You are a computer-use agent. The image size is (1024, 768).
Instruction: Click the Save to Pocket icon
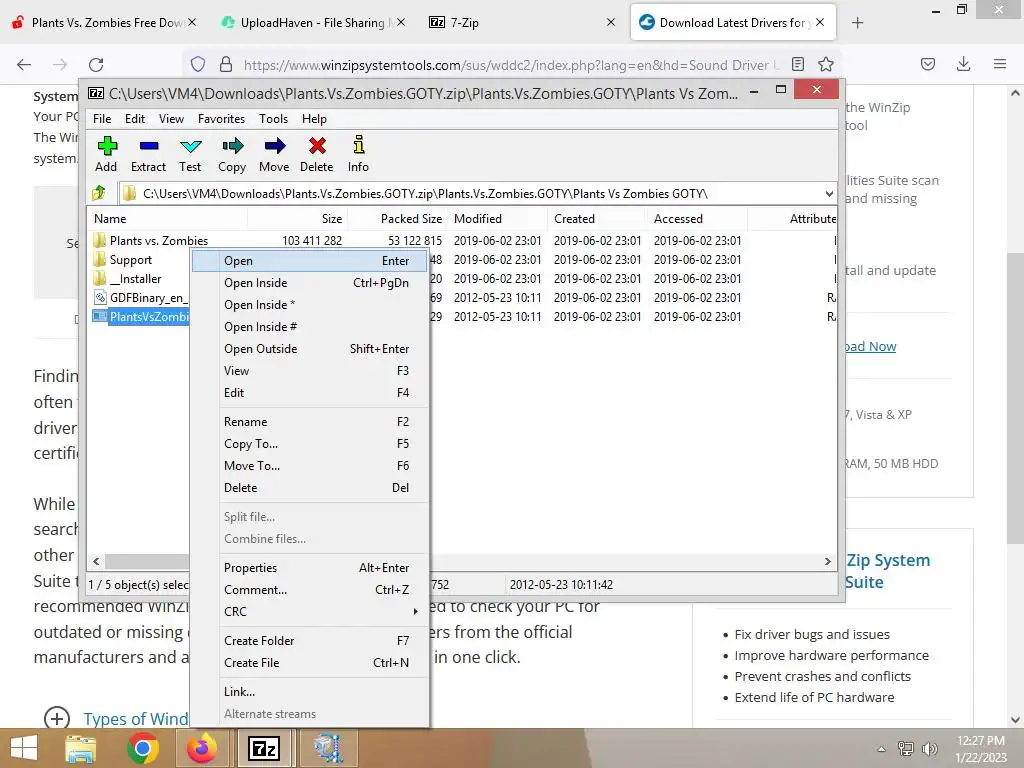coord(927,64)
